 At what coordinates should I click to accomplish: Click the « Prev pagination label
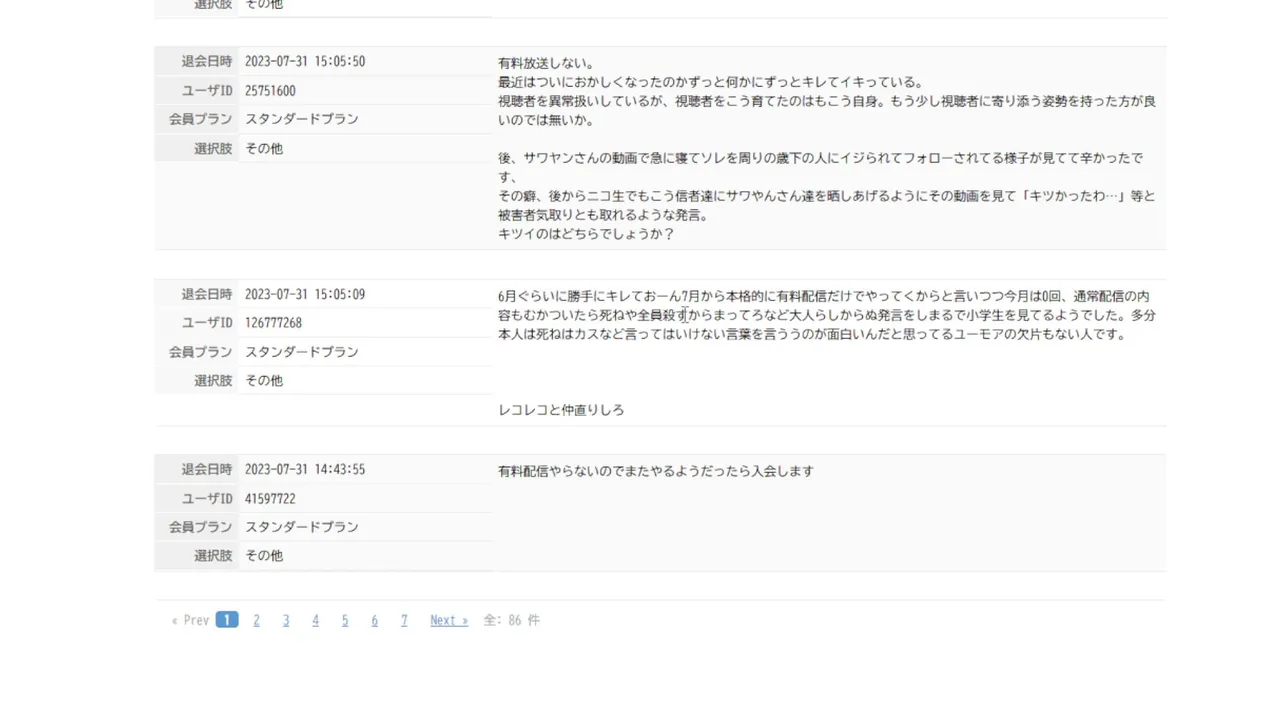190,620
